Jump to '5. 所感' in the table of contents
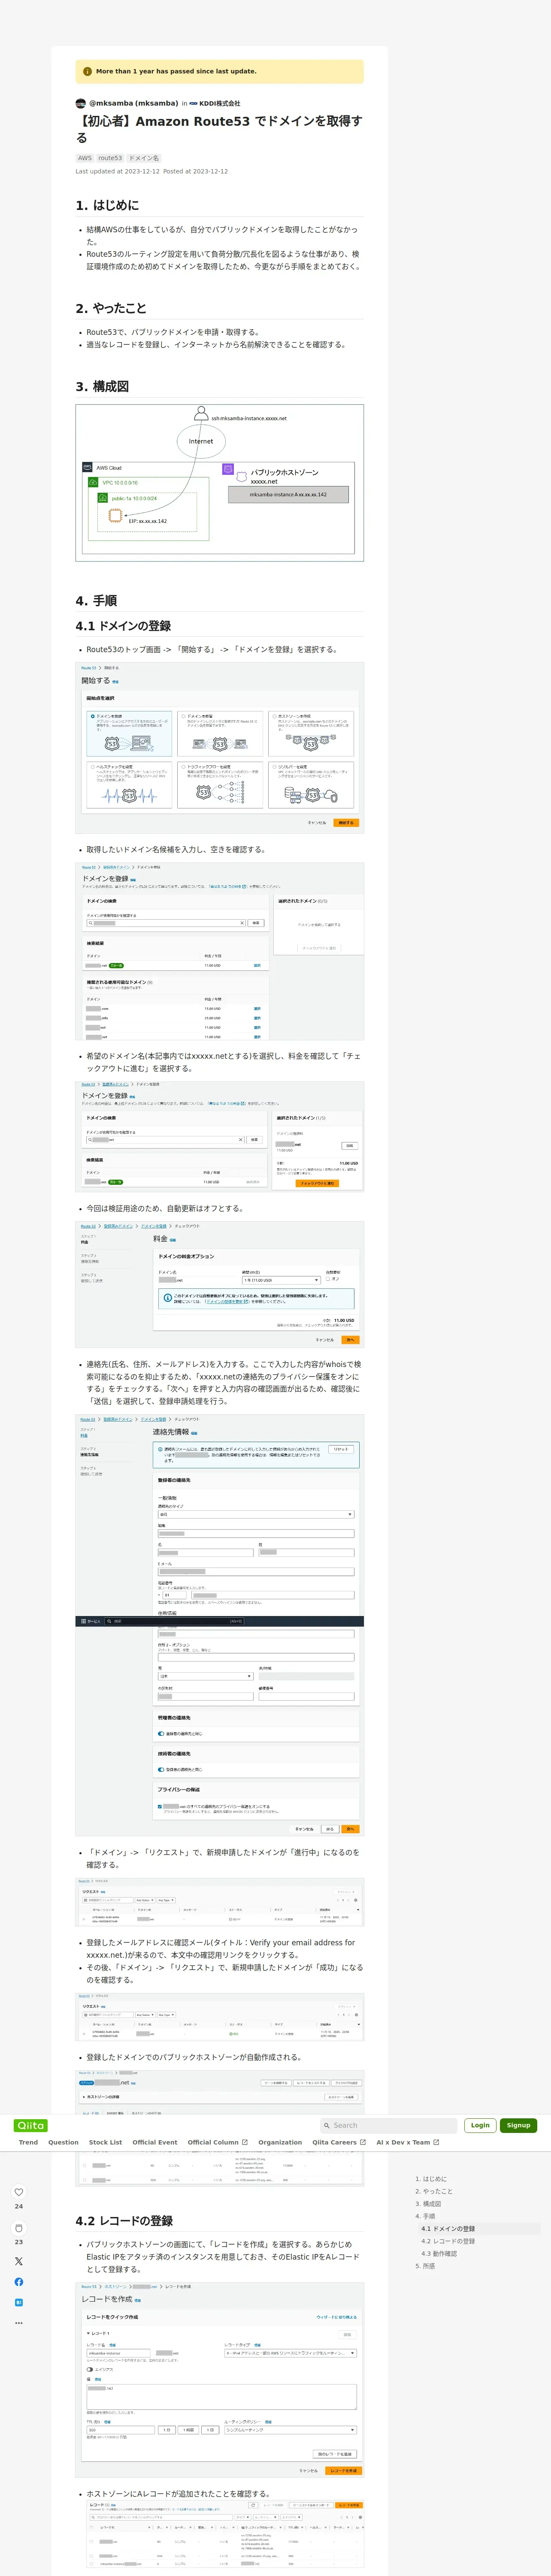Image resolution: width=551 pixels, height=2576 pixels. click(425, 2266)
